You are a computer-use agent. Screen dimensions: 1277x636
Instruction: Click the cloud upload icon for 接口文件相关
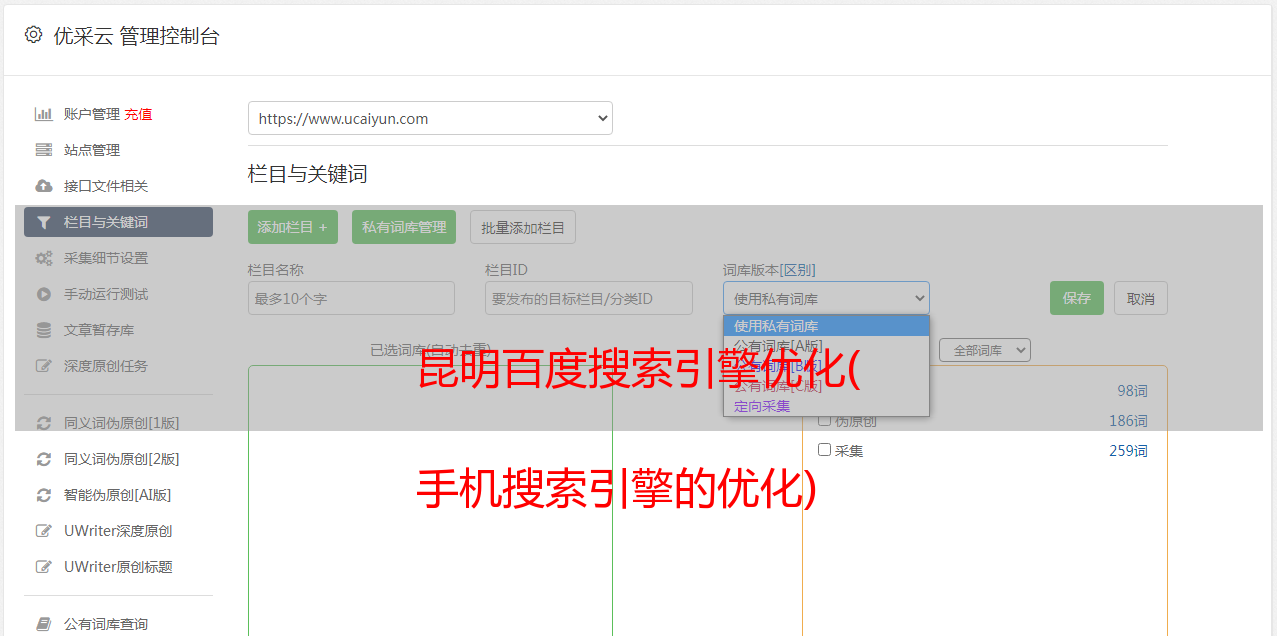[x=43, y=186]
